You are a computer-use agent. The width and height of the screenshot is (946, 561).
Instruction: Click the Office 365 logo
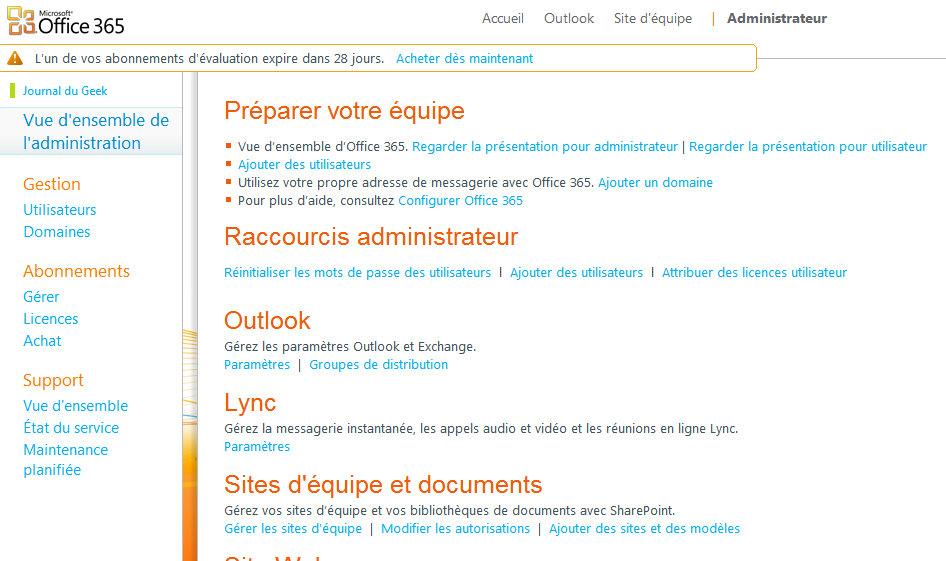66,21
